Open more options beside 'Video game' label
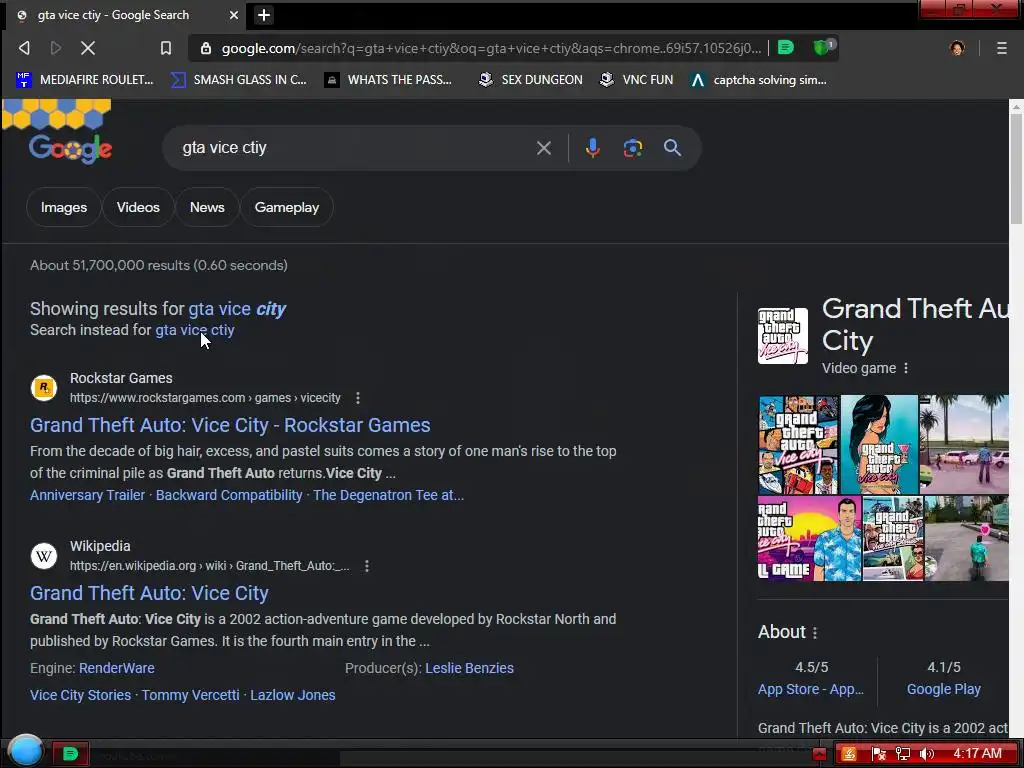 pyautogui.click(x=905, y=368)
